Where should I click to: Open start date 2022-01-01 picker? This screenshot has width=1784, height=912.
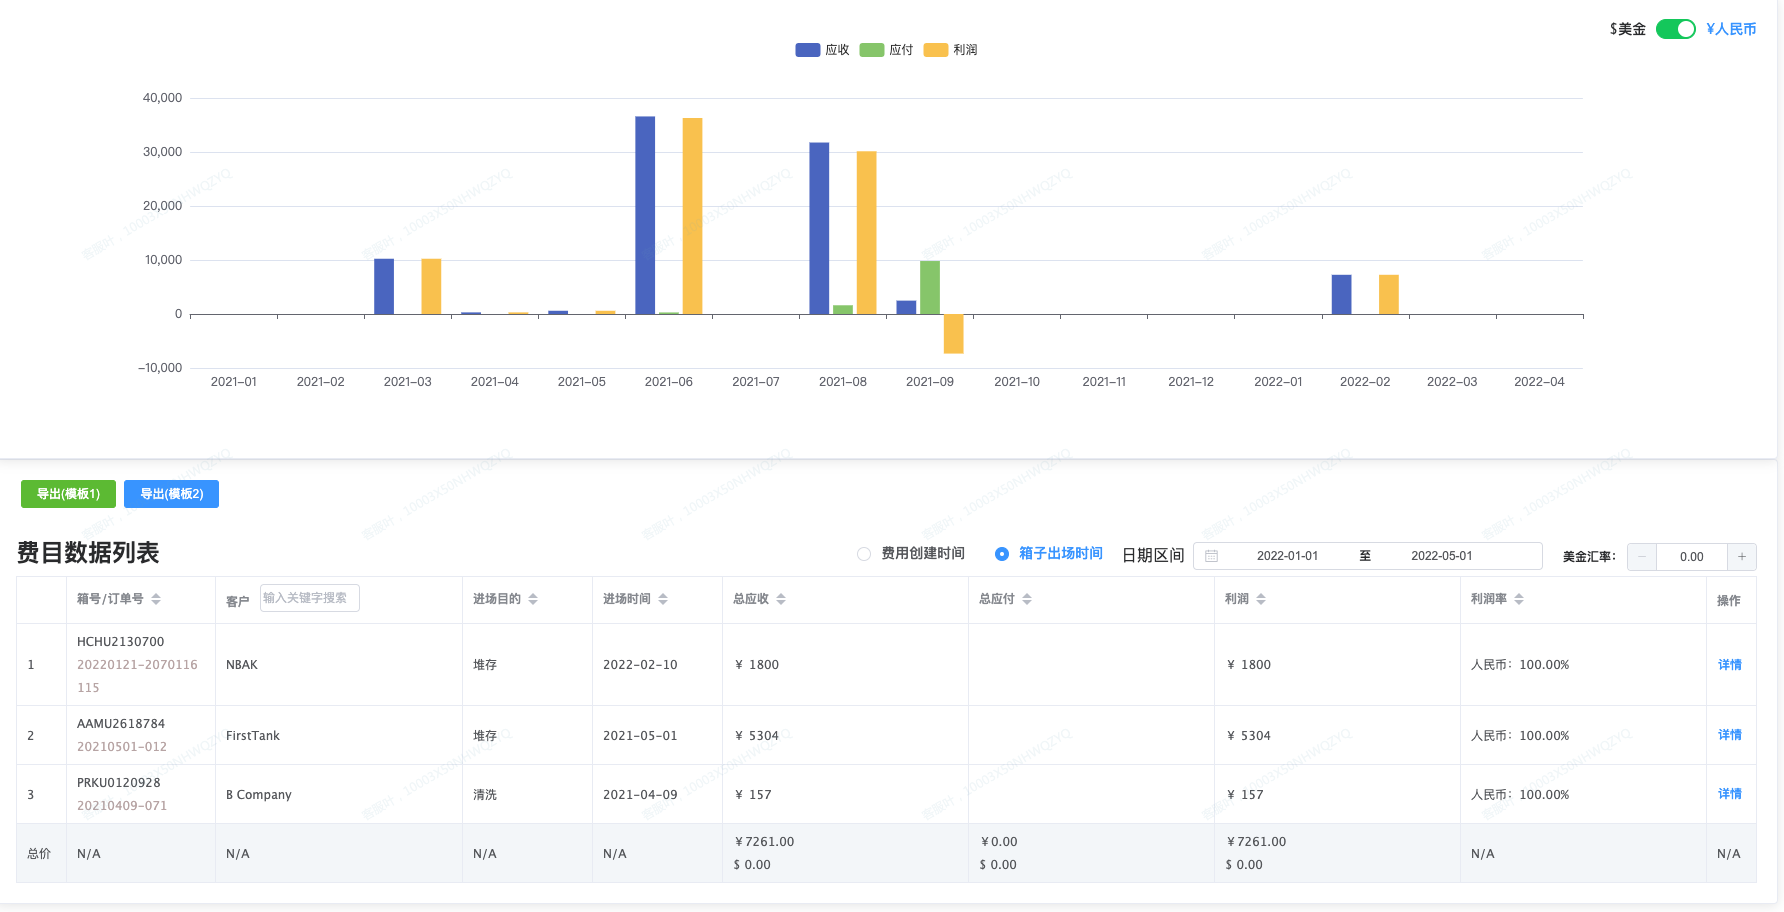point(1287,556)
